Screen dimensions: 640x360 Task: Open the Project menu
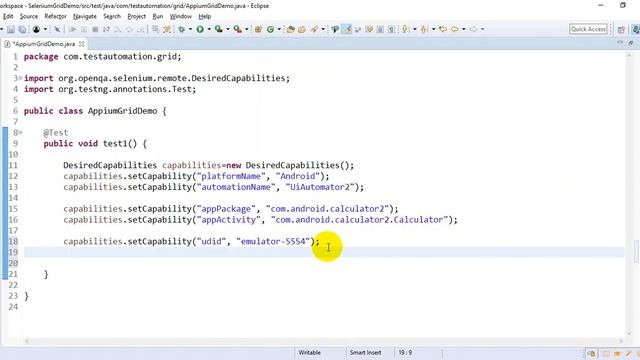click(x=136, y=16)
